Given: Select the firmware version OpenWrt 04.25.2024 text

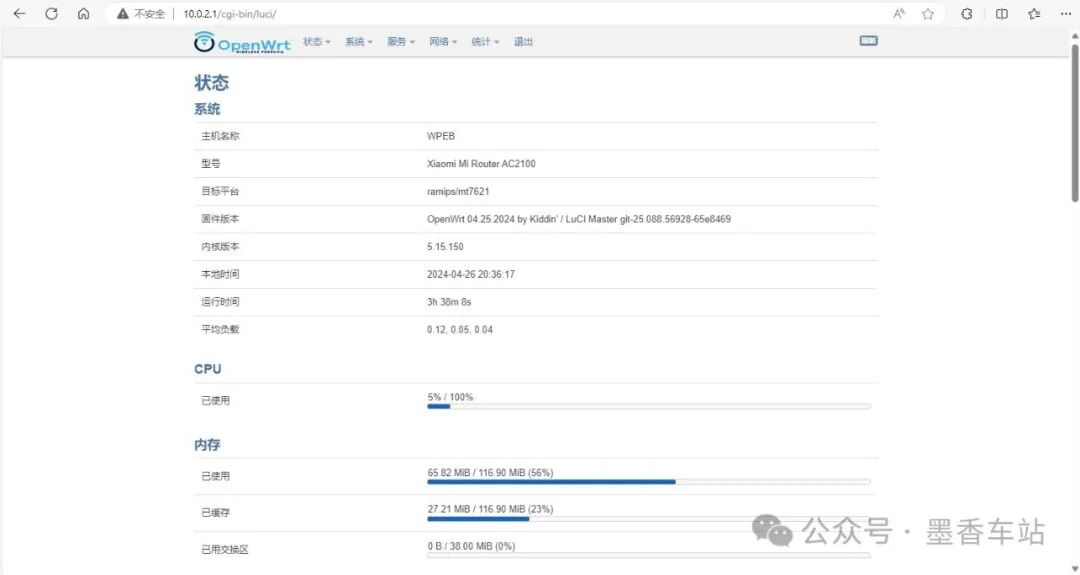Looking at the screenshot, I should coord(579,219).
